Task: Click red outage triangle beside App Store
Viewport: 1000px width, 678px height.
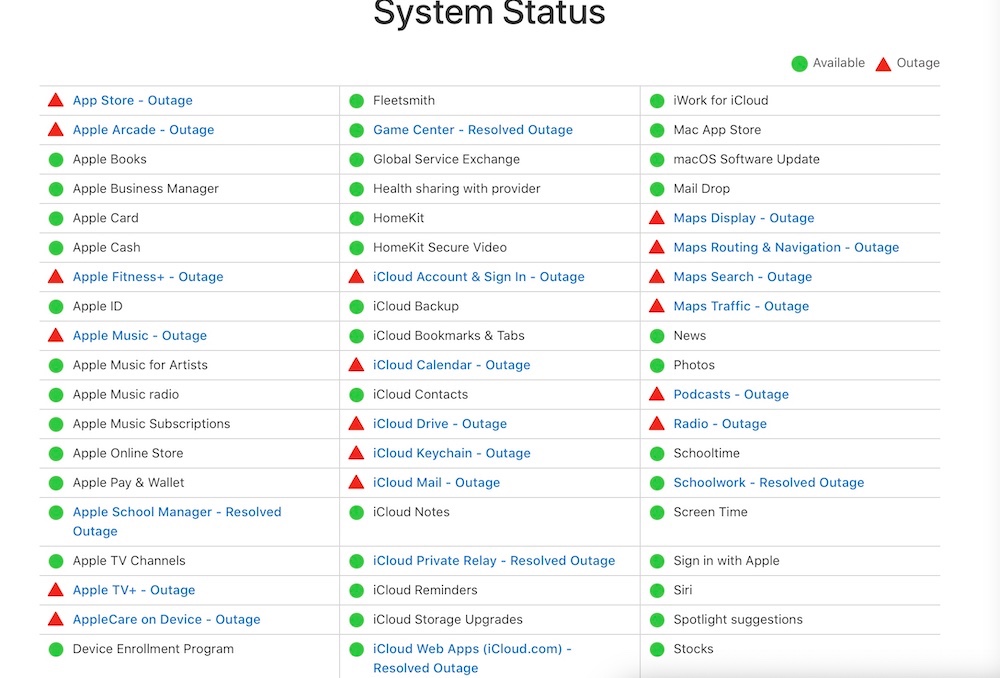Action: tap(56, 100)
